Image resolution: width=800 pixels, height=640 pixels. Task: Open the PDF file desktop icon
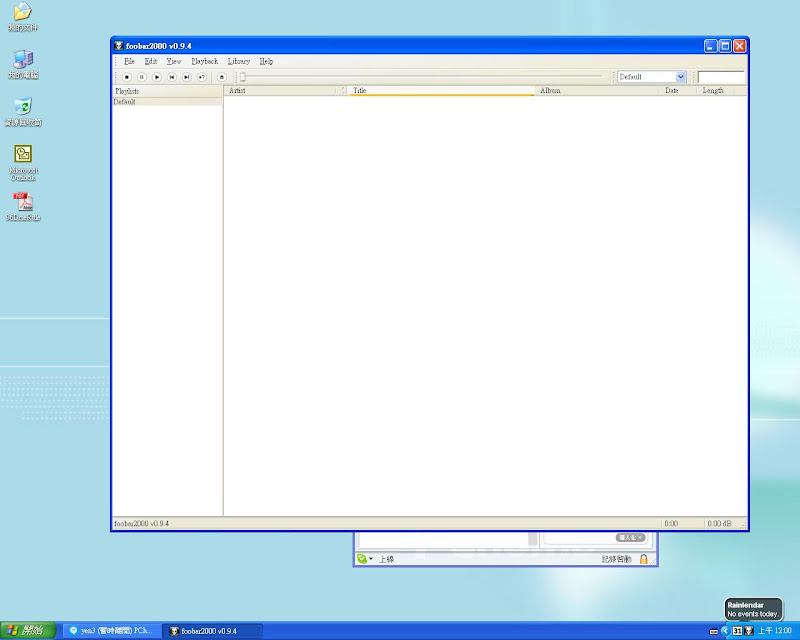point(23,207)
